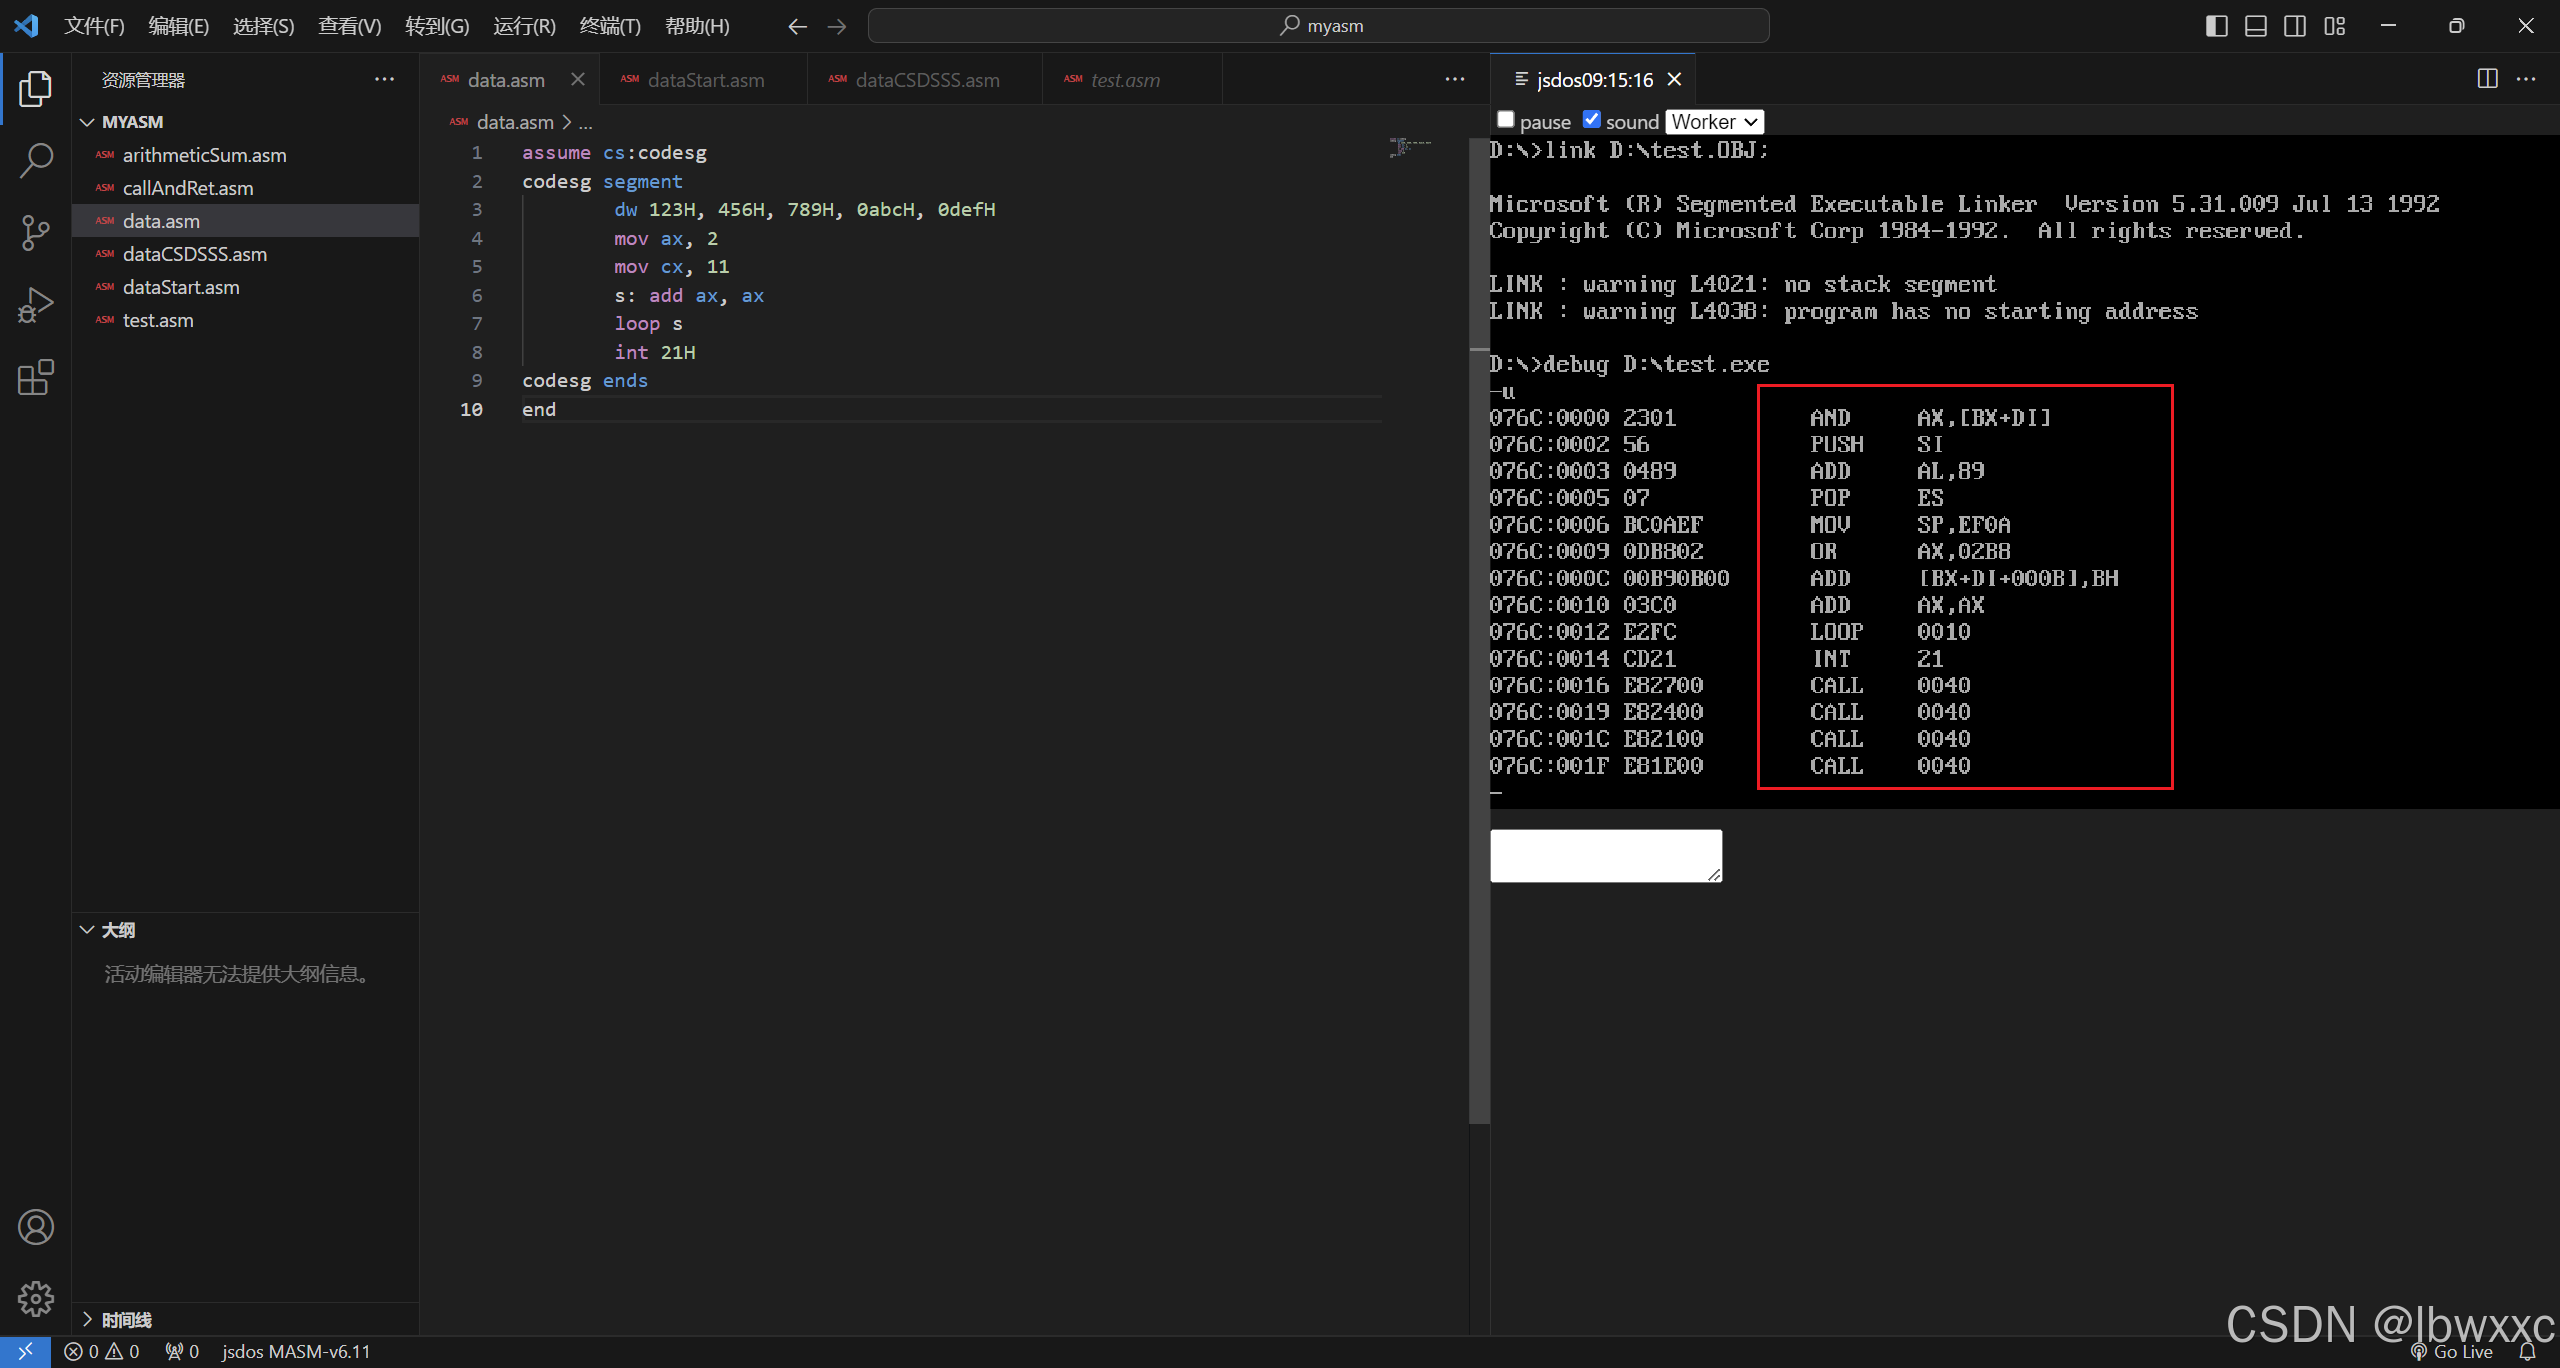The width and height of the screenshot is (2560, 1368).
Task: Disable the sound checkbox
Action: coord(1592,120)
